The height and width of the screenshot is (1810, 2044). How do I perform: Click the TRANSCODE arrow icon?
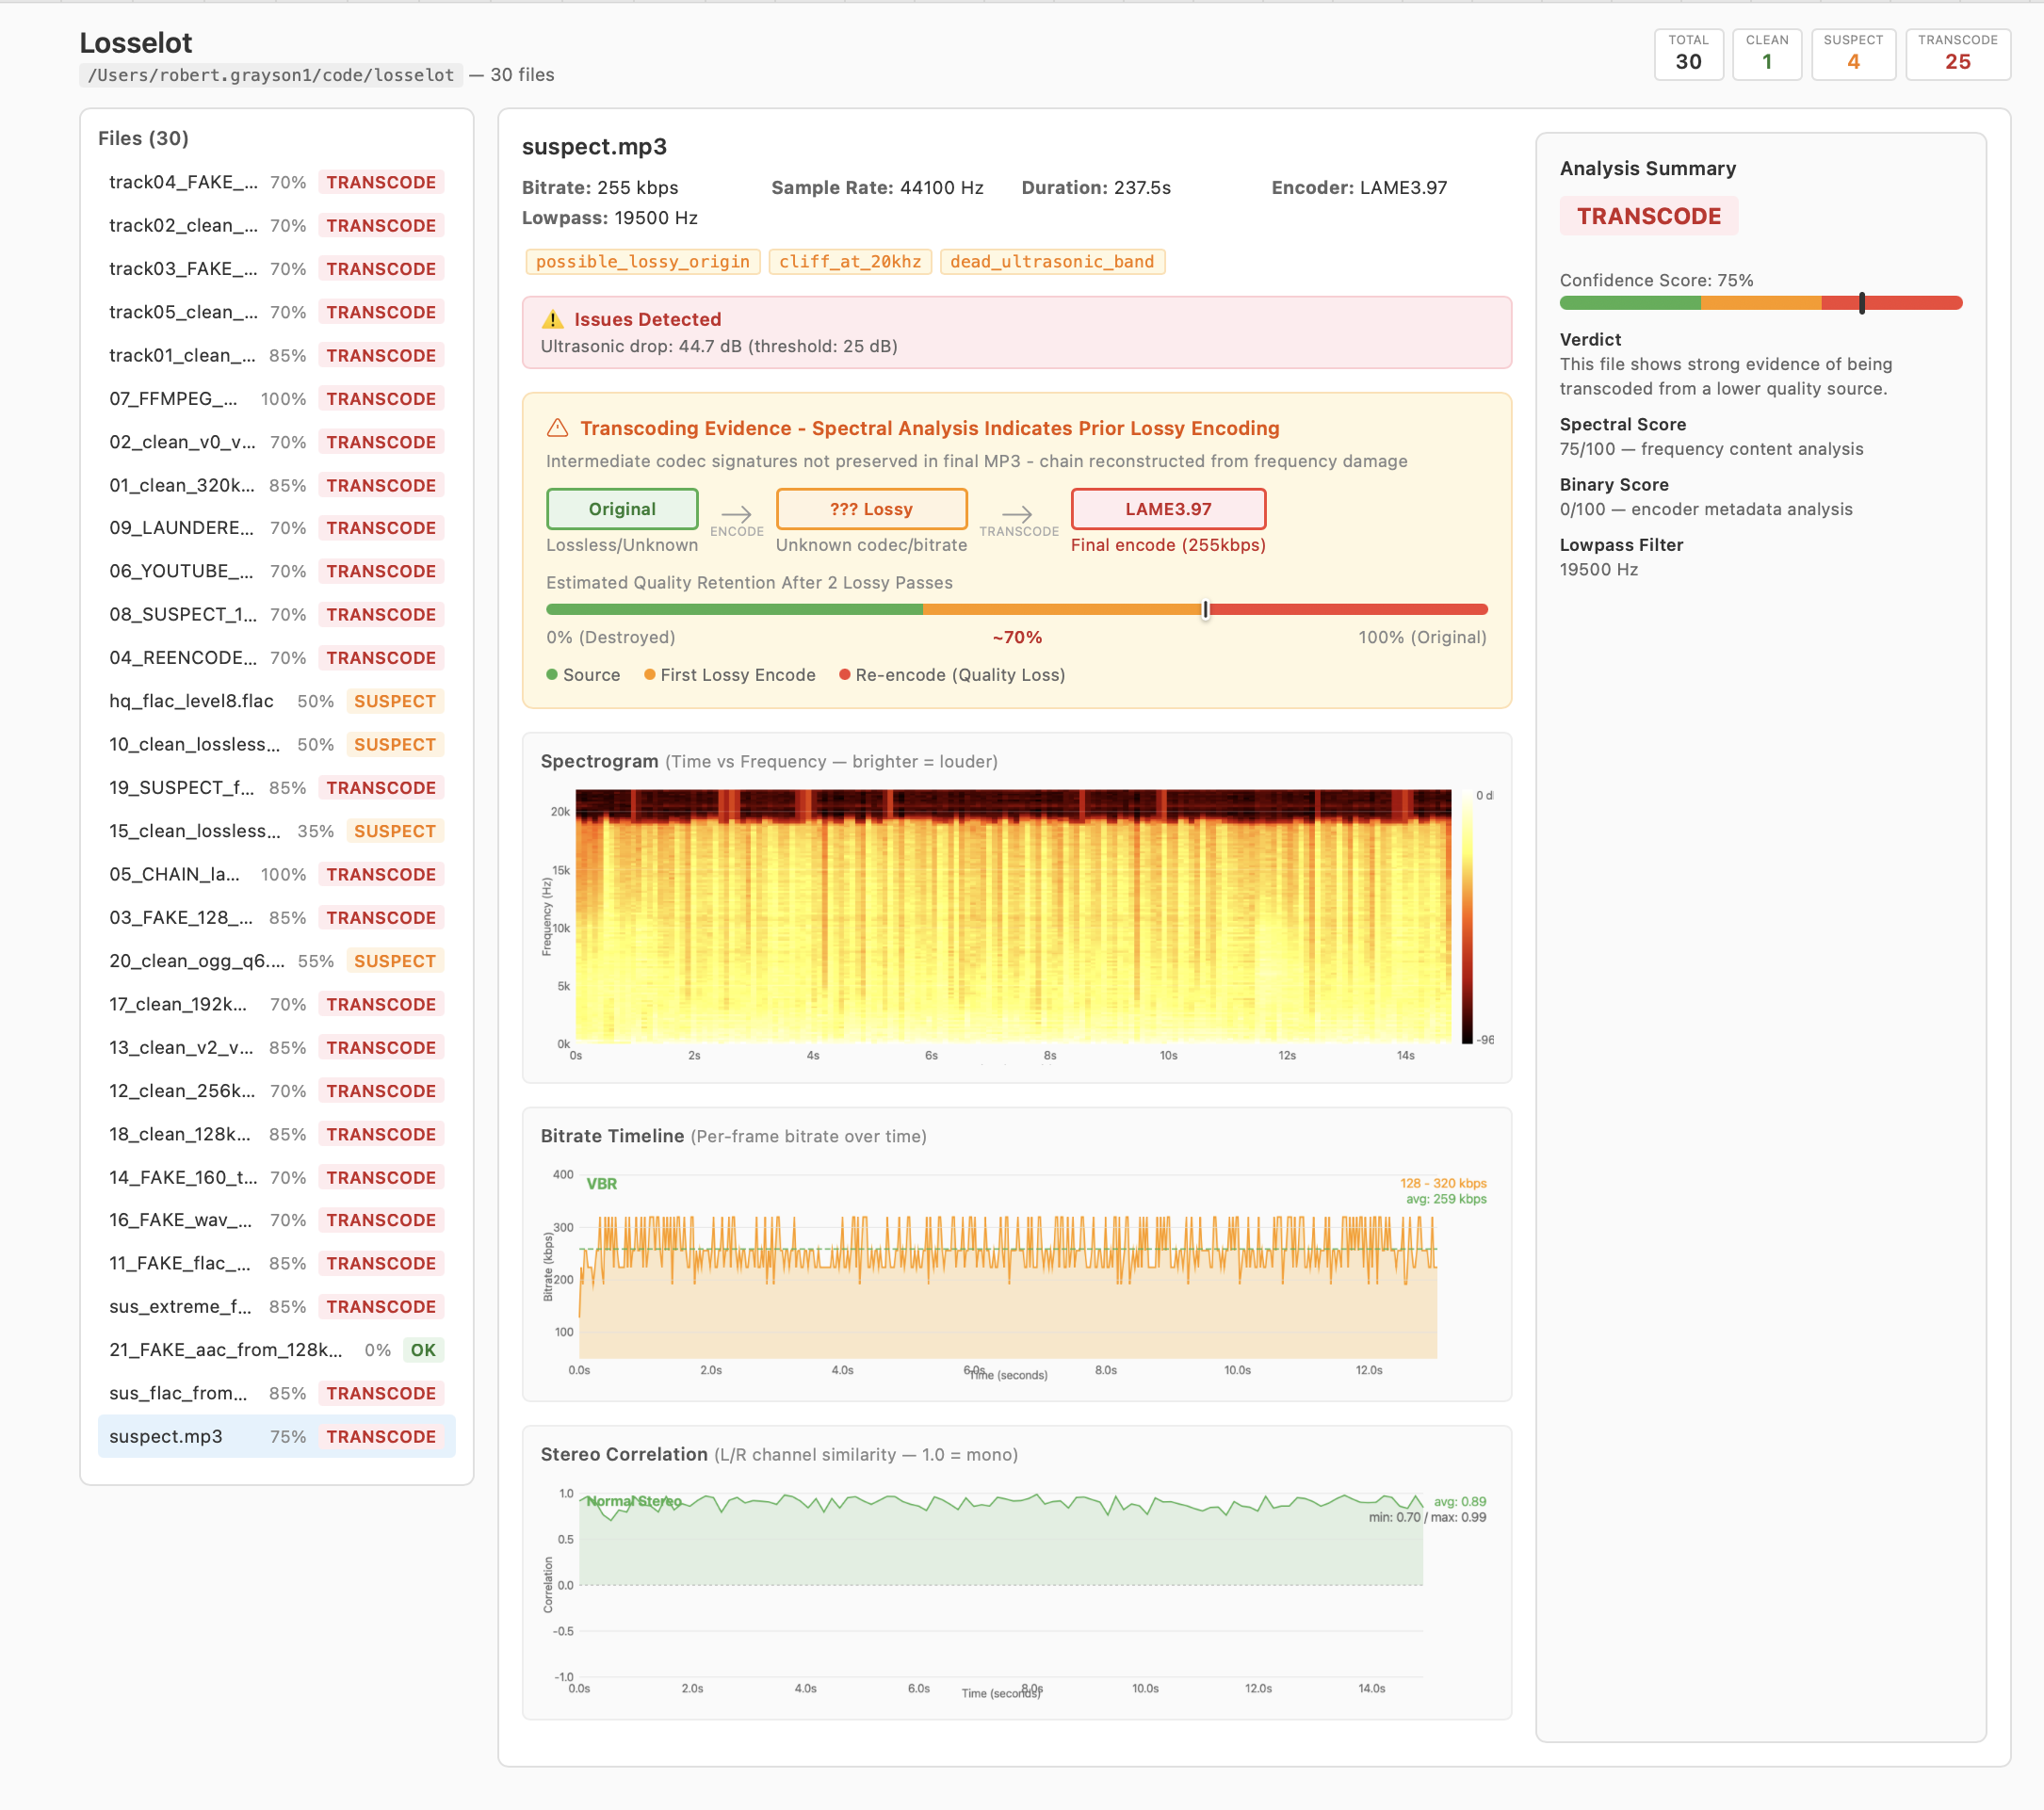(x=1017, y=515)
